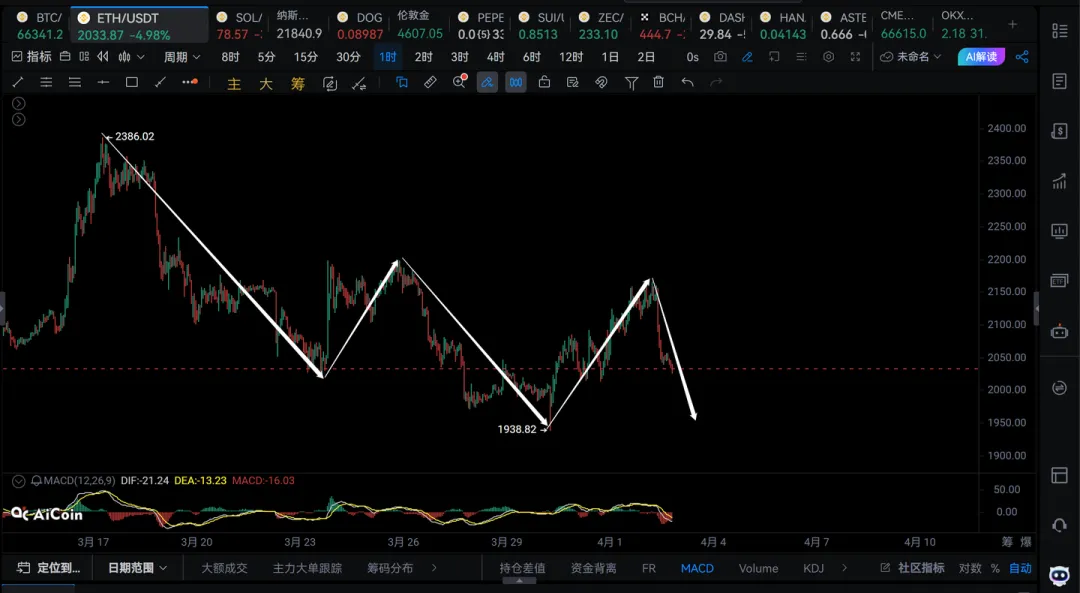Open the 大额成交 tab

224,568
